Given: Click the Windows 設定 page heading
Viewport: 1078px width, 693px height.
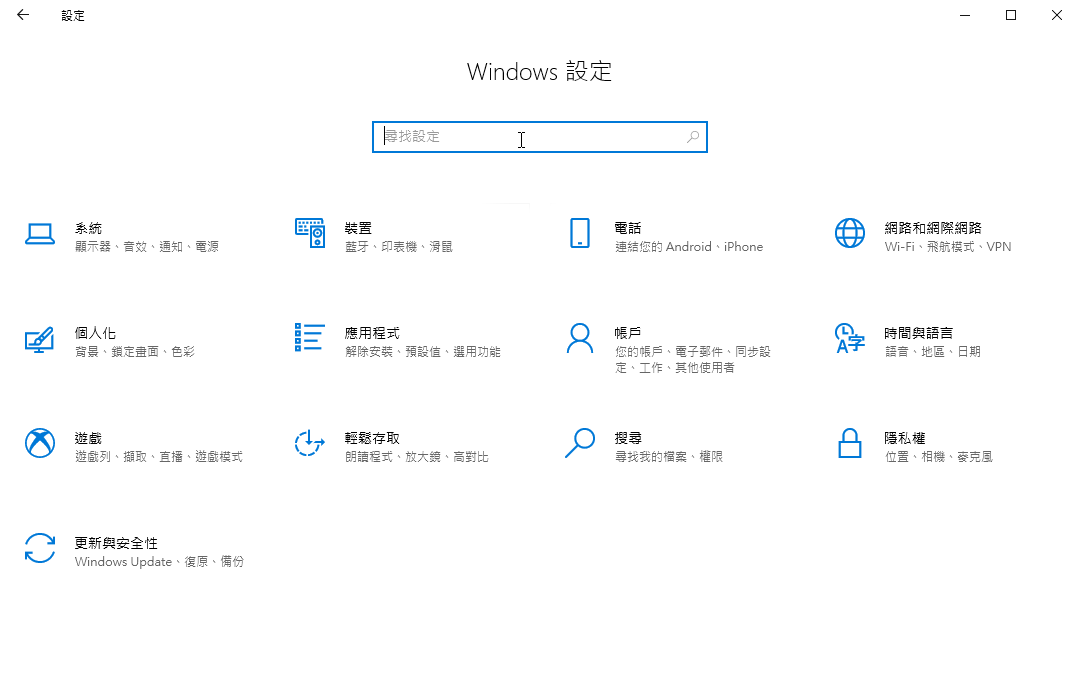Looking at the screenshot, I should click(539, 72).
